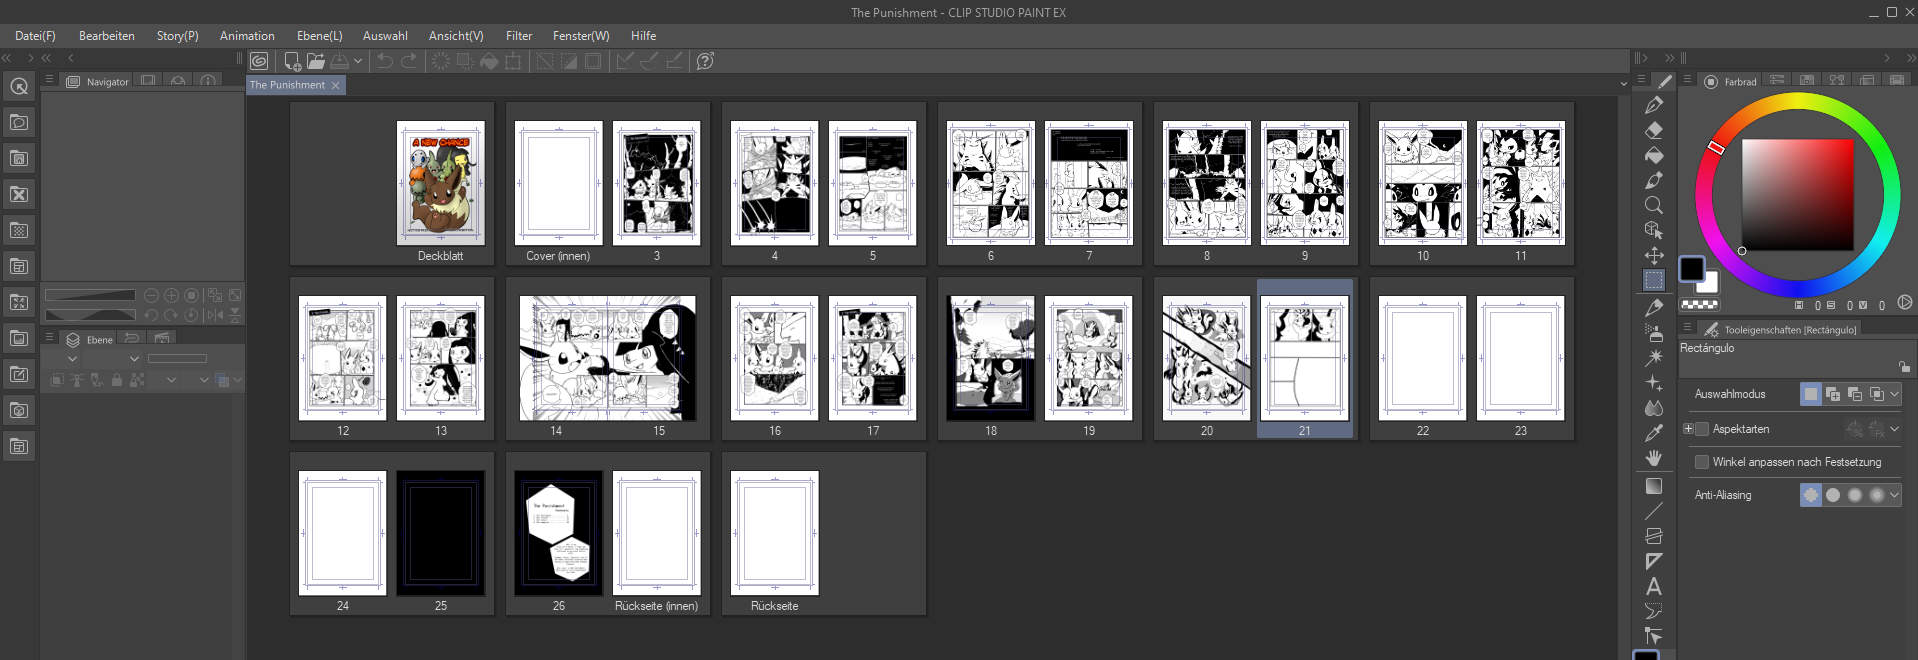The image size is (1918, 660).
Task: Click the Open file folder icon
Action: point(316,61)
